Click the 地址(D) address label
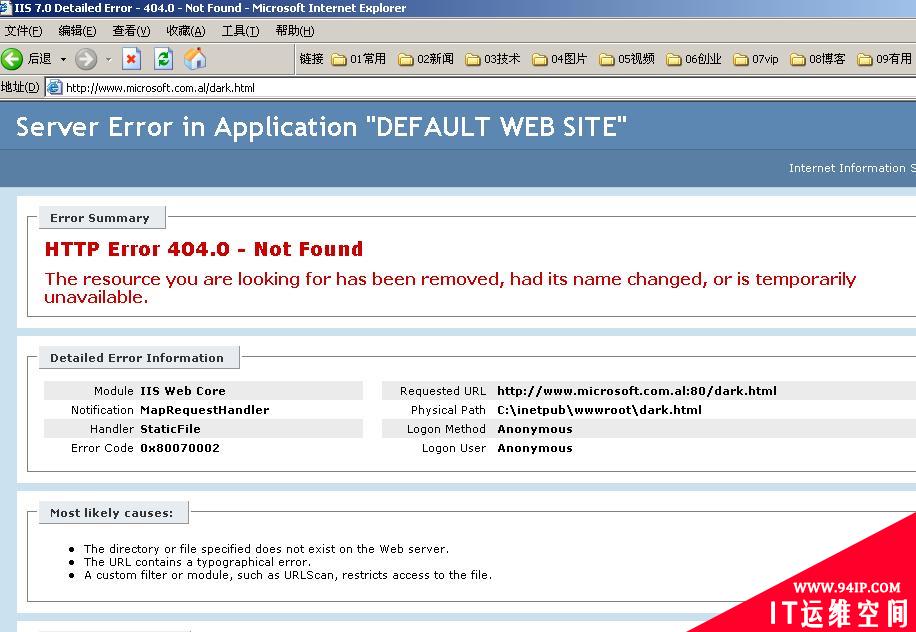 20,88
